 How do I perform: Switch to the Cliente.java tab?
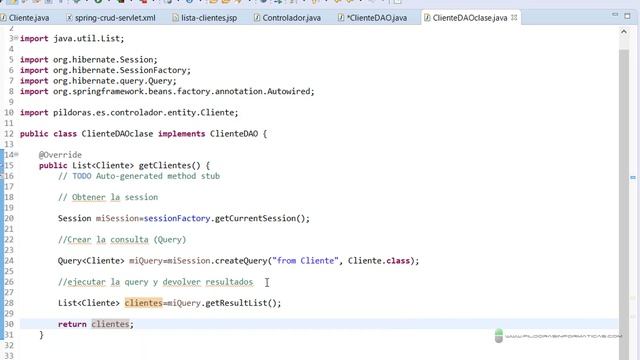pos(25,18)
